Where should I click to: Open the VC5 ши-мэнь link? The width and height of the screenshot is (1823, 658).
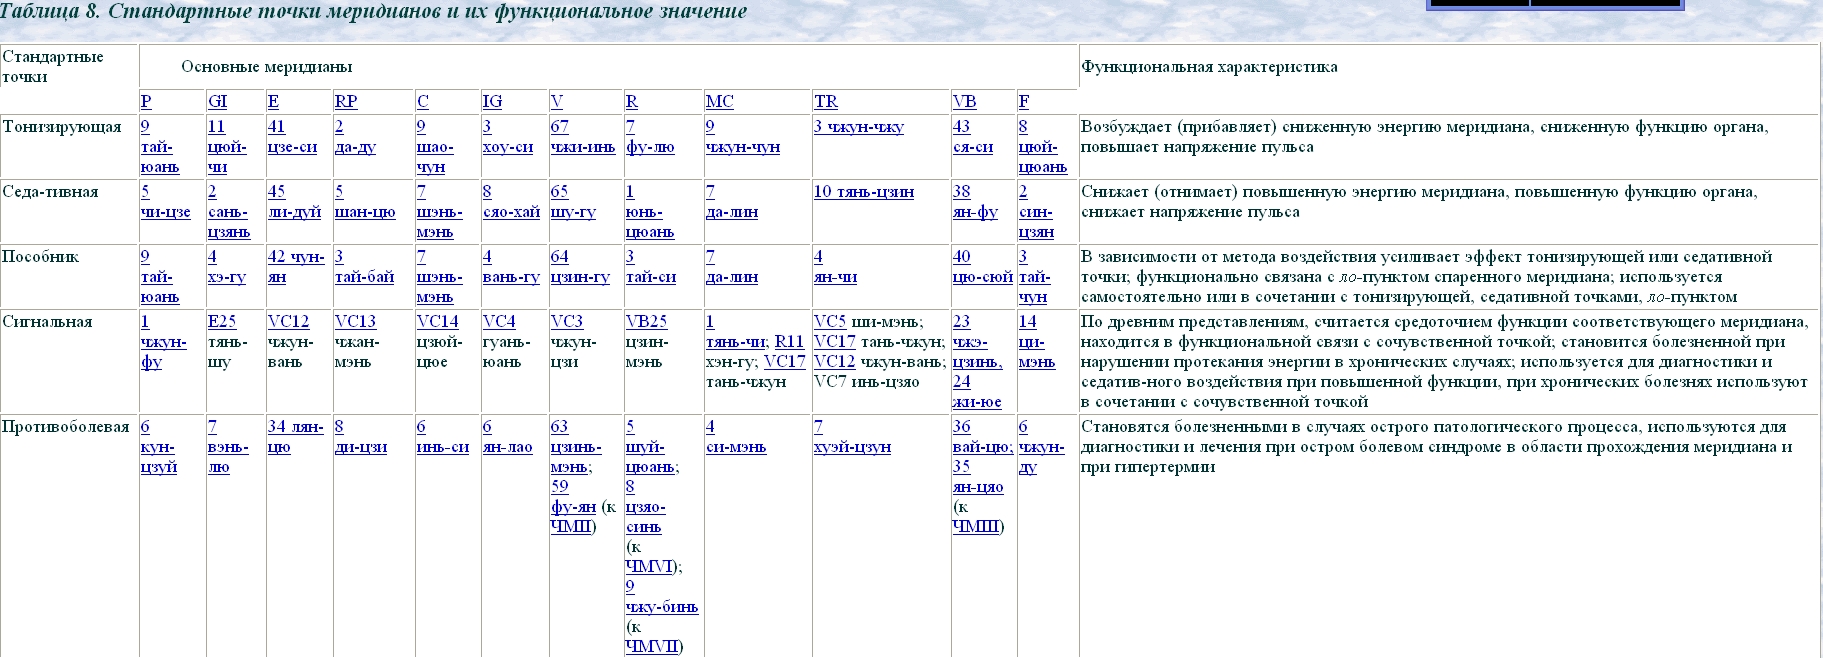(830, 322)
